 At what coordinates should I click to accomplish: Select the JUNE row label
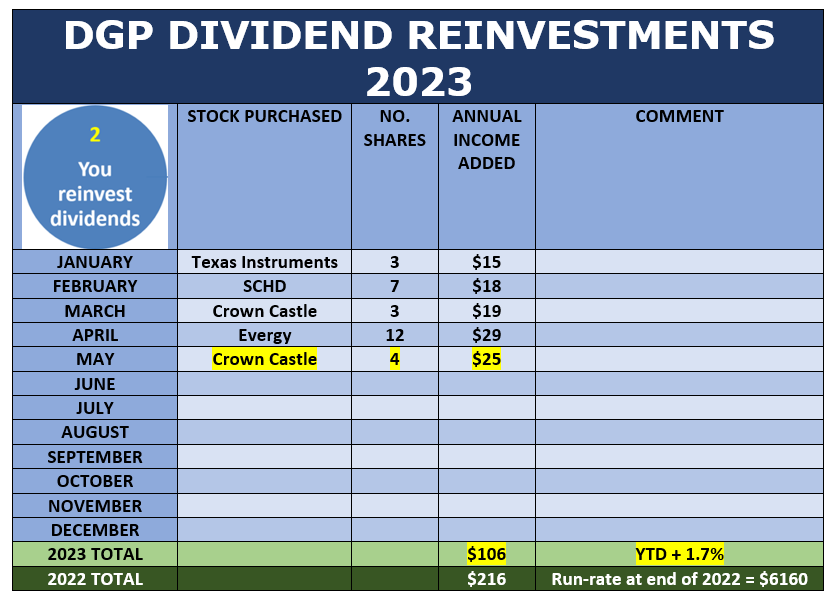coord(95,384)
